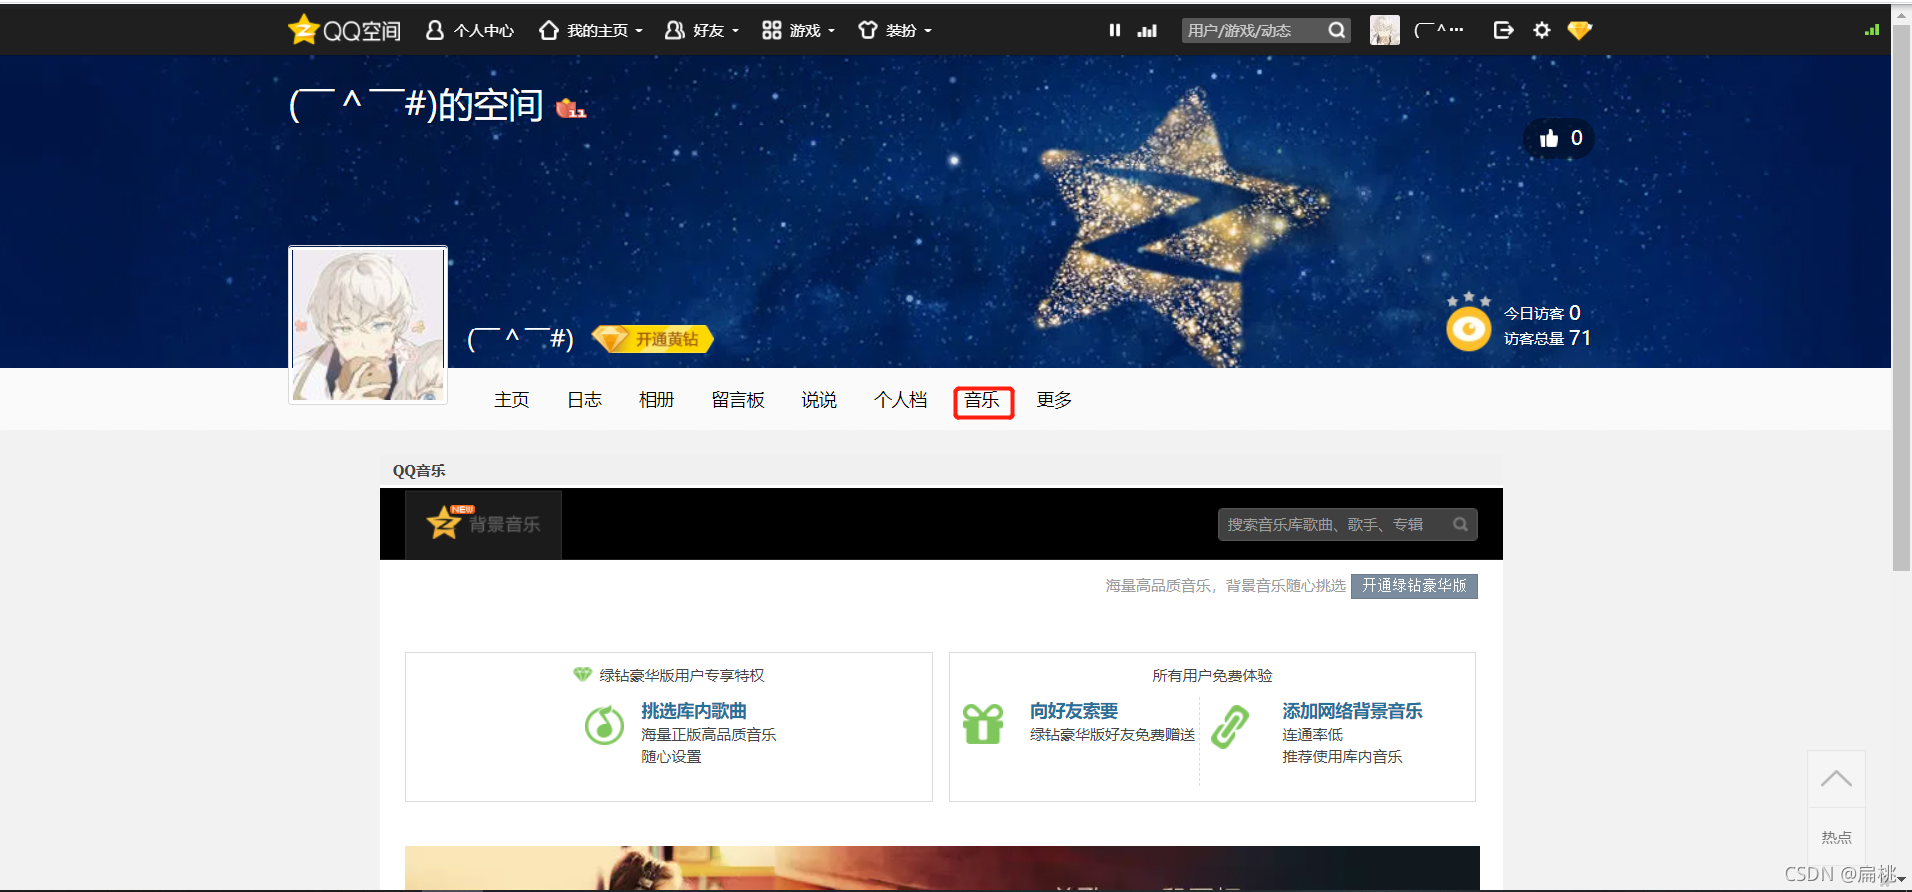This screenshot has height=892, width=1912.
Task: Click the logout exit icon
Action: click(x=1503, y=30)
